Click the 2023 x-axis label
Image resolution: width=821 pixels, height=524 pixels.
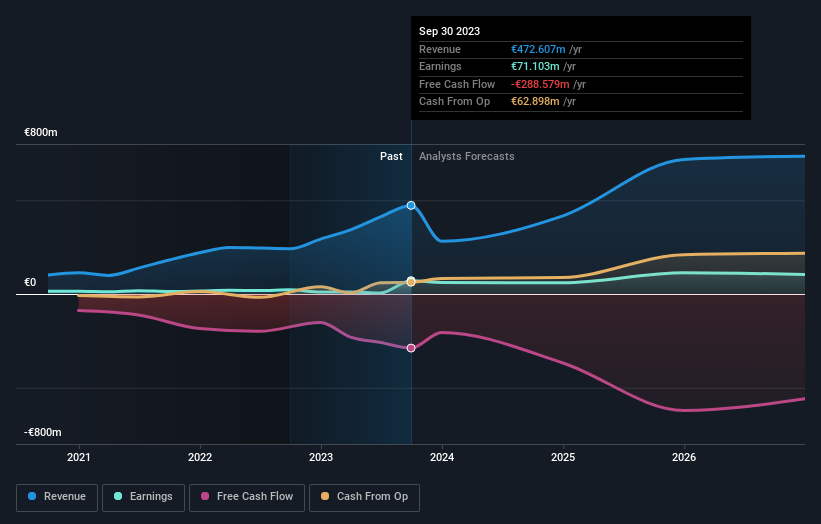(x=321, y=458)
